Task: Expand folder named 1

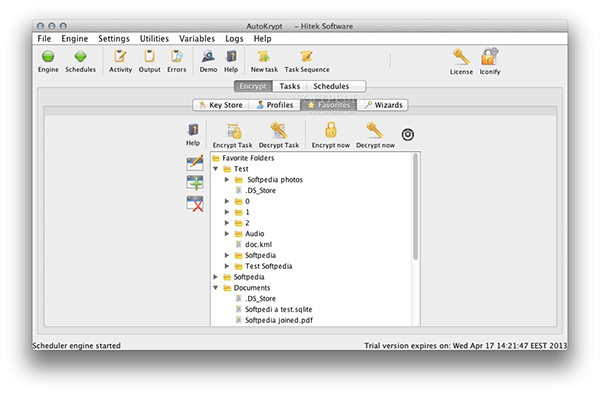Action: [227, 212]
